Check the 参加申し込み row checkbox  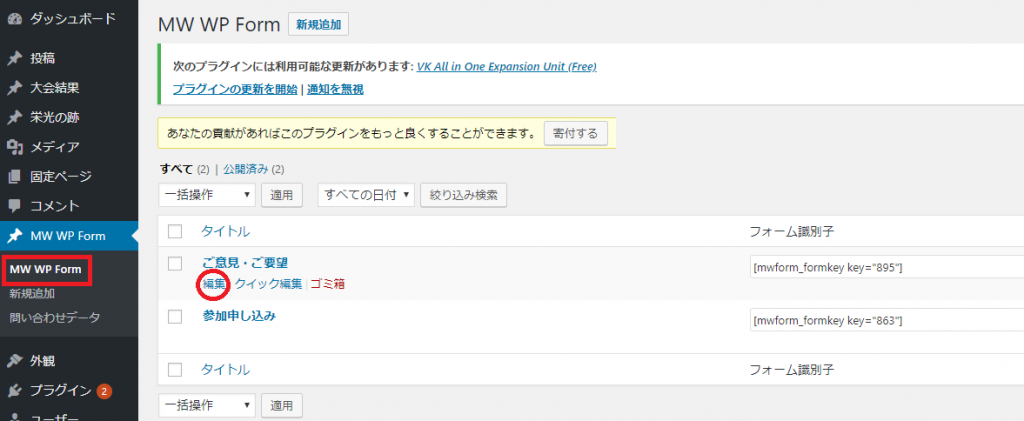coord(175,316)
